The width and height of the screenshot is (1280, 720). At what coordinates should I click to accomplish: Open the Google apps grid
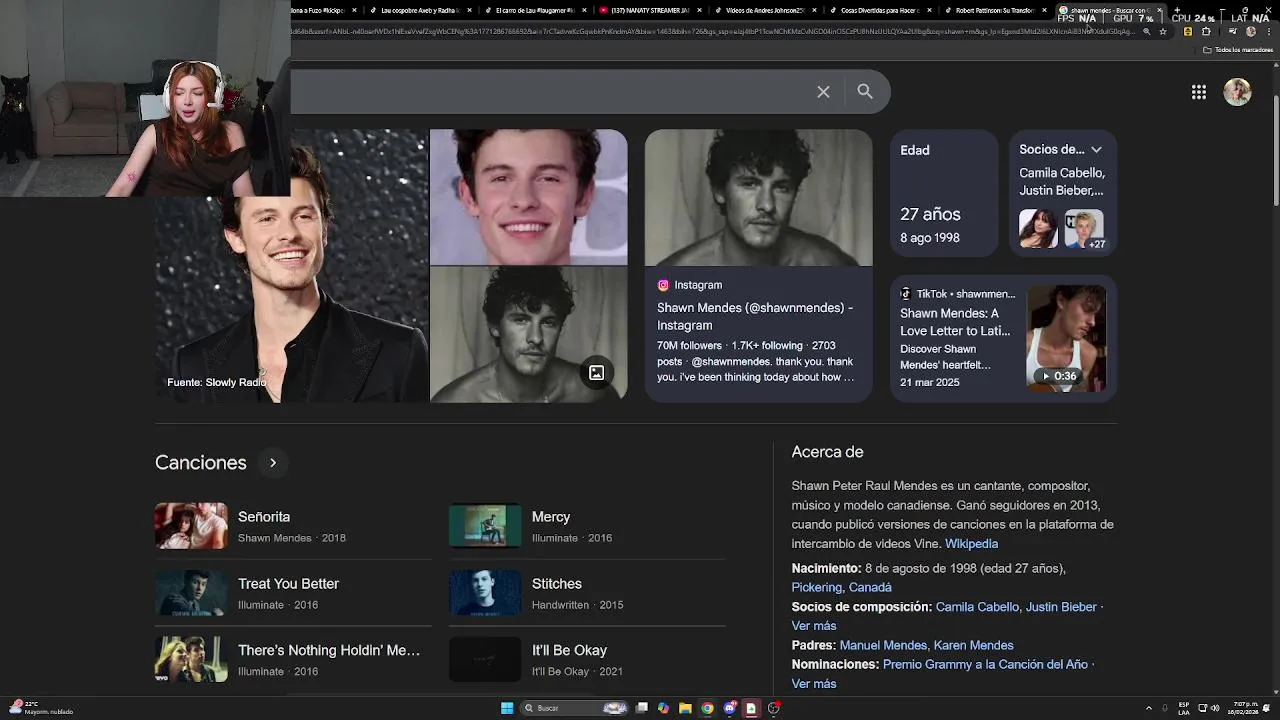[x=1198, y=92]
